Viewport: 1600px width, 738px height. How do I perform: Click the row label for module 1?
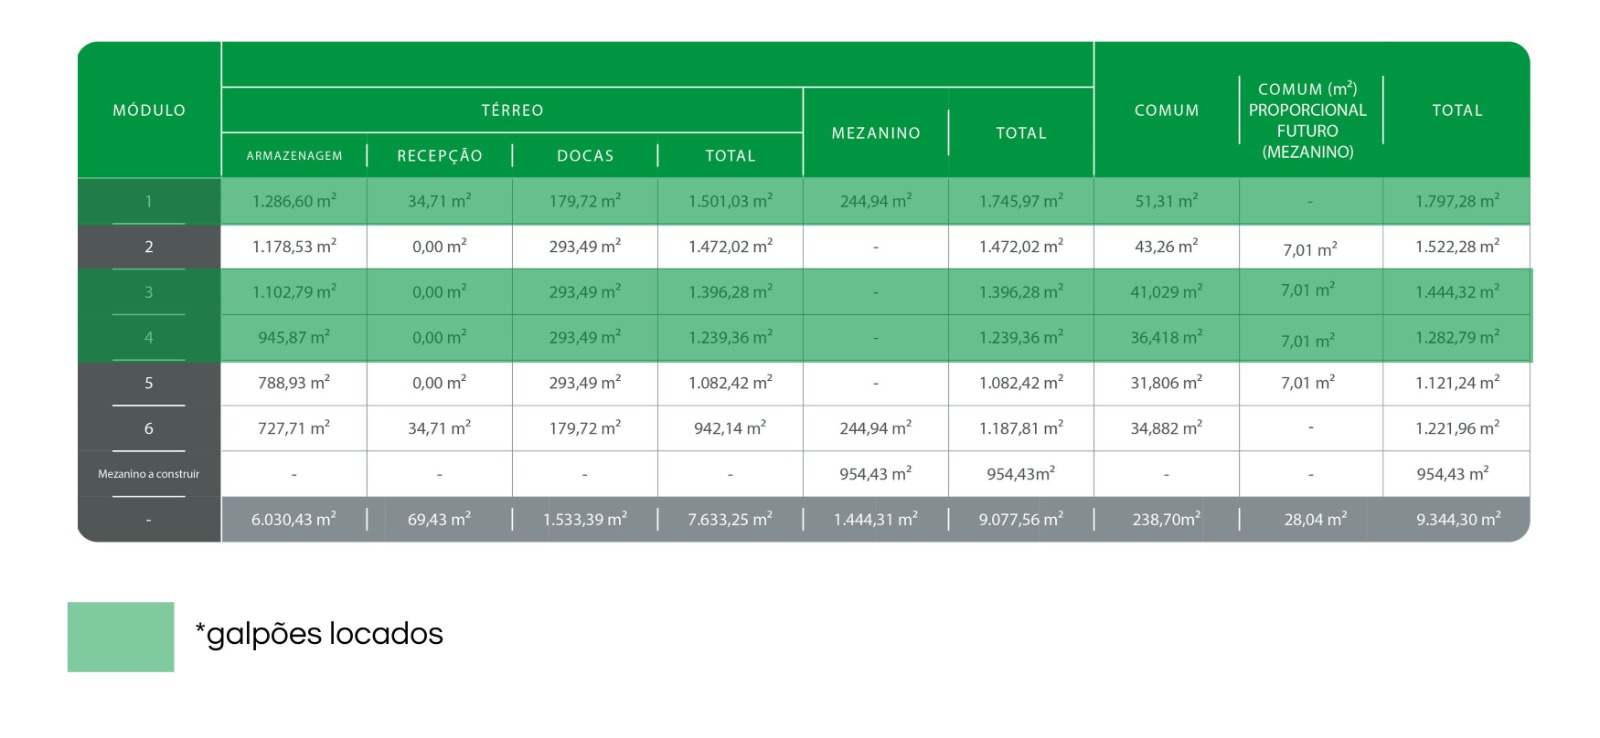pos(149,201)
